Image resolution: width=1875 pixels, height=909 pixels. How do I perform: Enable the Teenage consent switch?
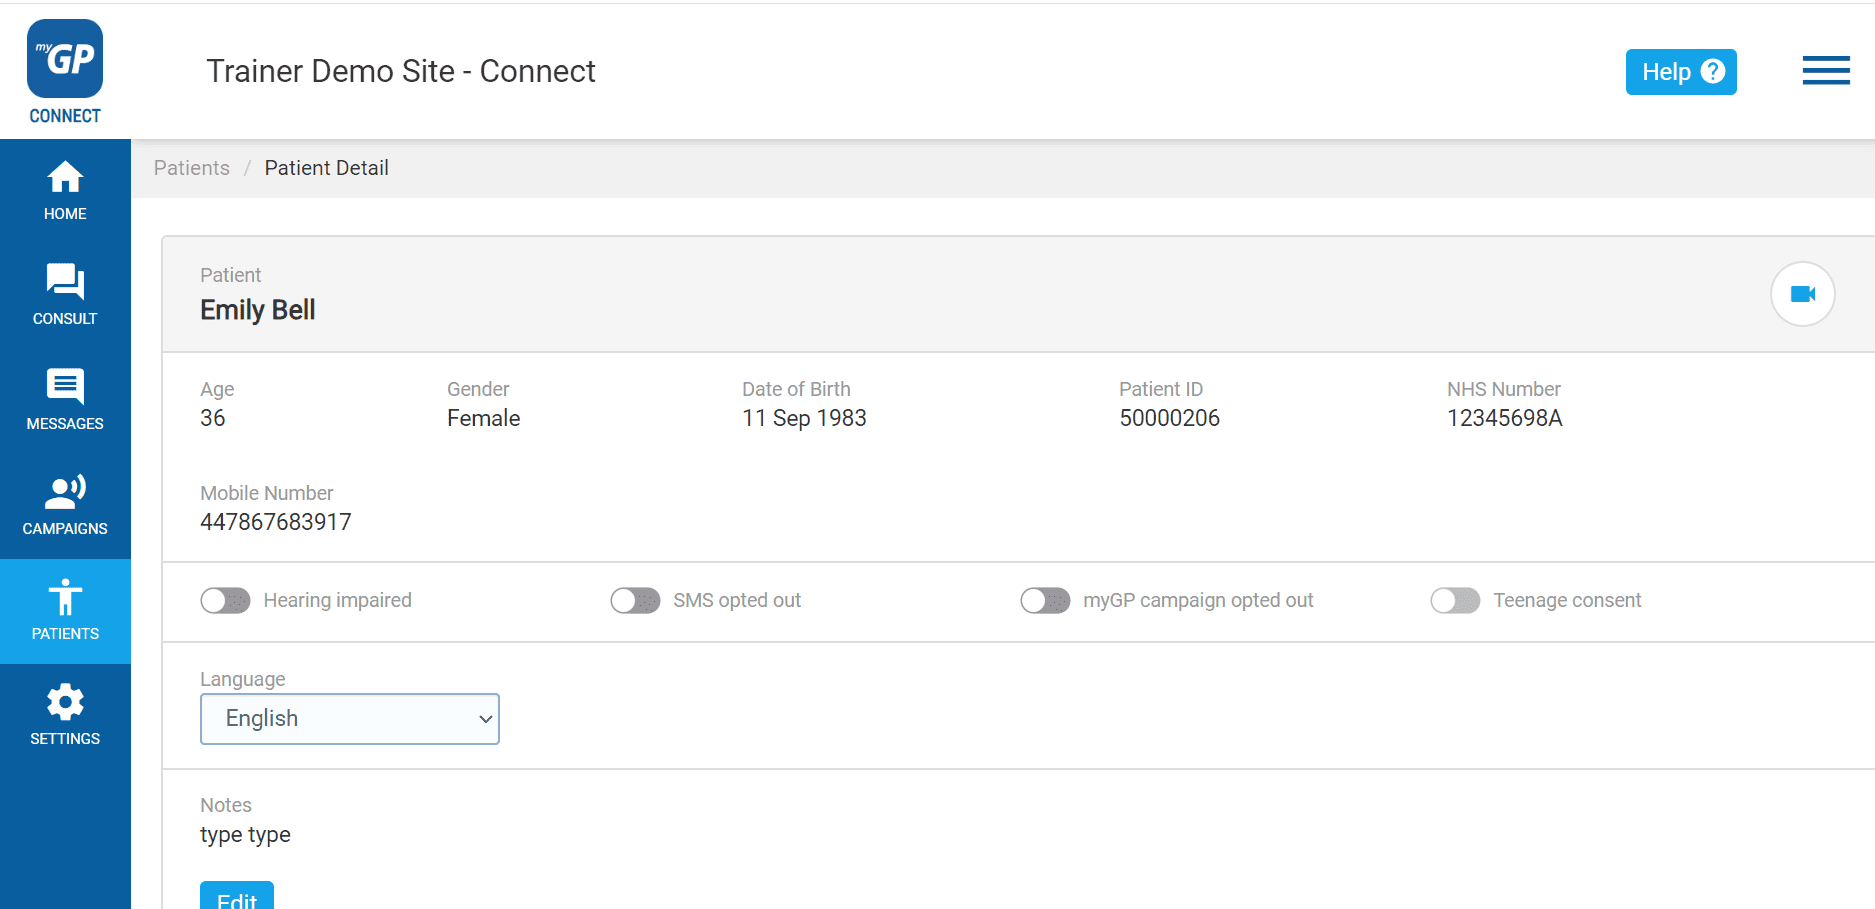[x=1455, y=600]
